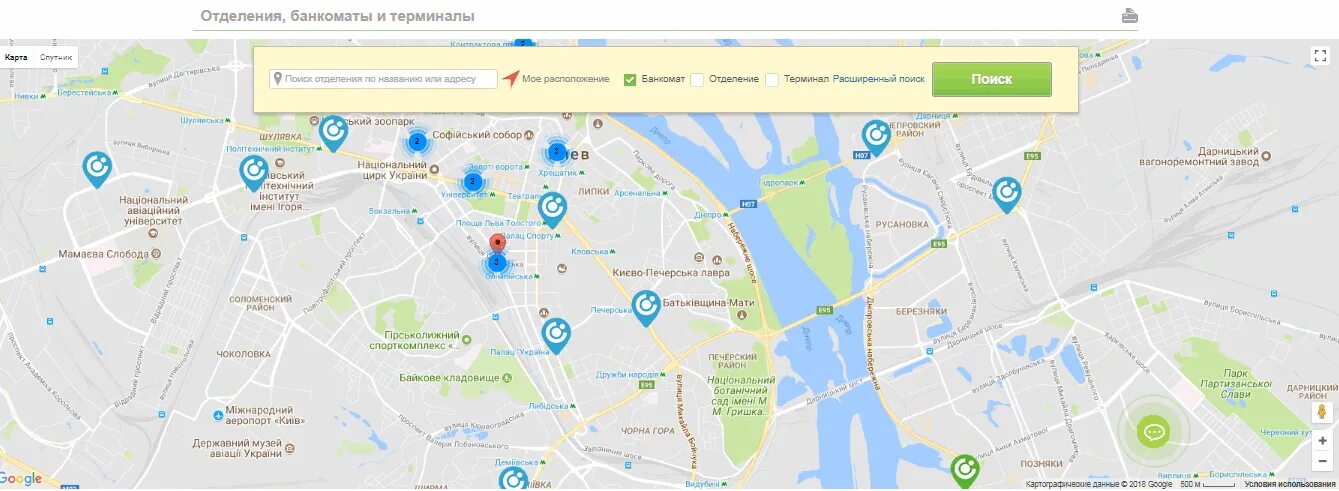This screenshot has height=491, width=1339.
Task: Click the Берестейська metro label
Action: click(x=84, y=92)
